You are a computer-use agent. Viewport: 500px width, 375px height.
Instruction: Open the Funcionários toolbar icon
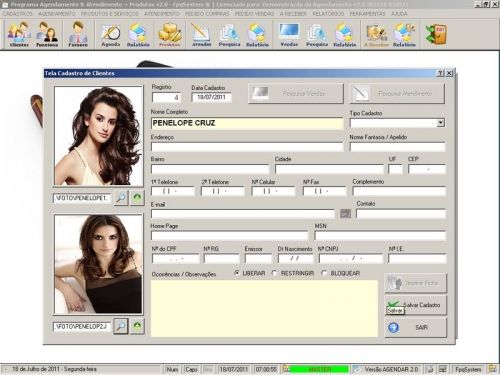click(47, 34)
